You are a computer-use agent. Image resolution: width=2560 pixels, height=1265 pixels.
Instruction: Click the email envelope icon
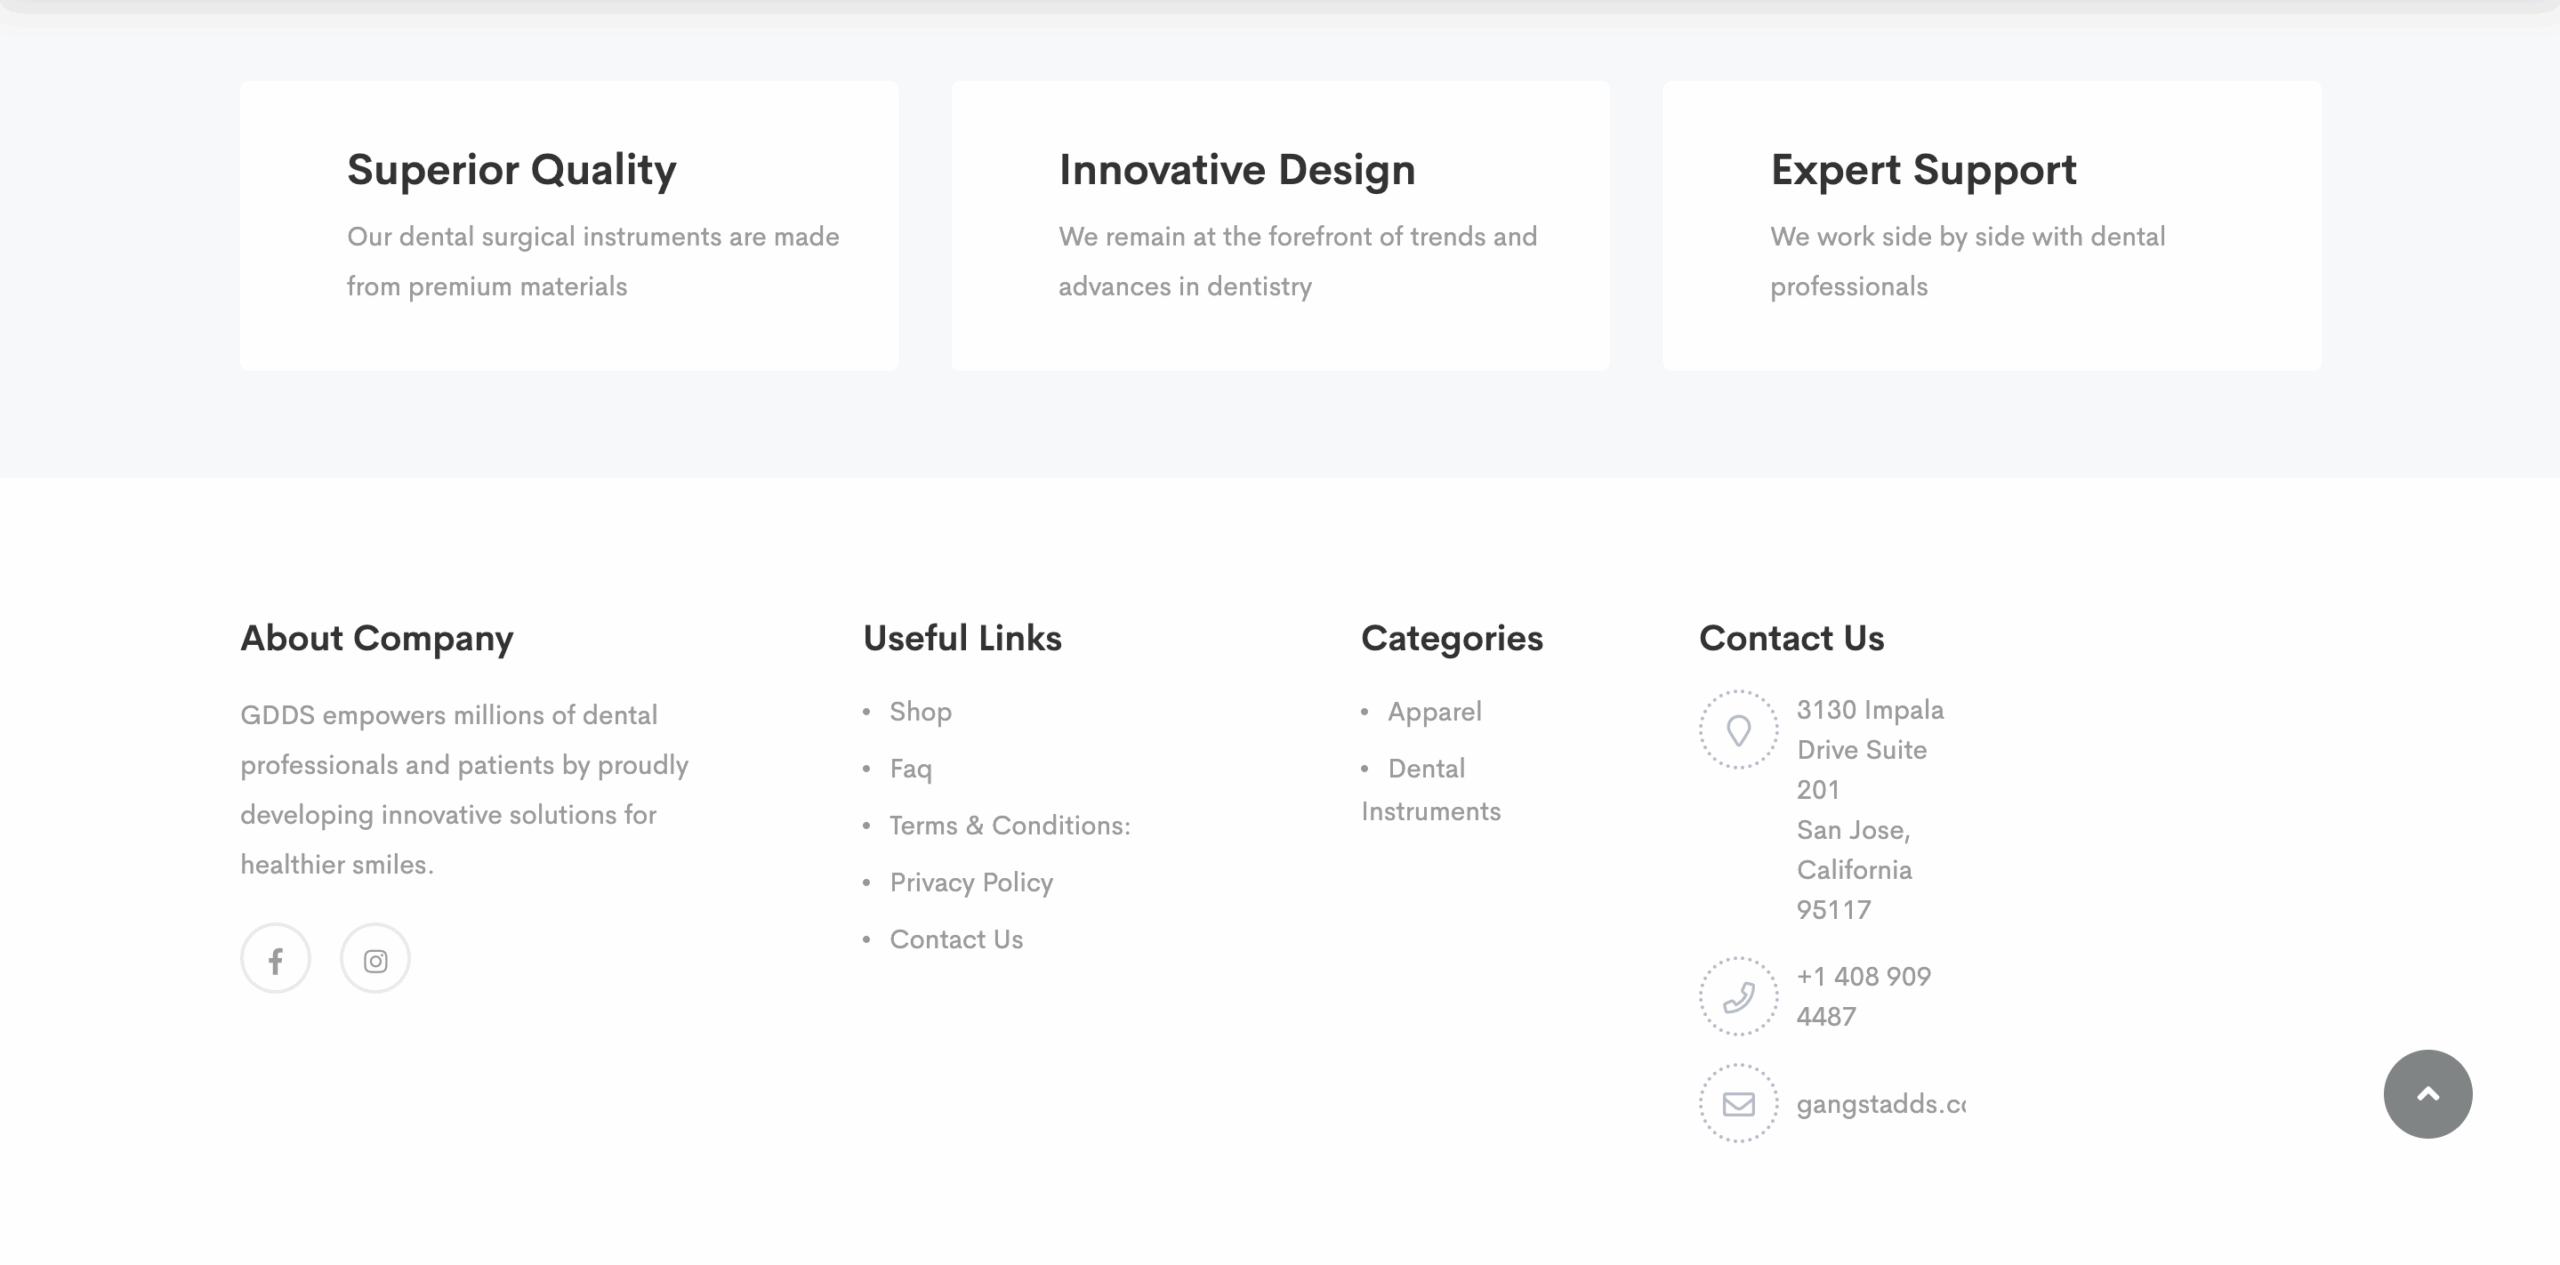coord(1739,1103)
